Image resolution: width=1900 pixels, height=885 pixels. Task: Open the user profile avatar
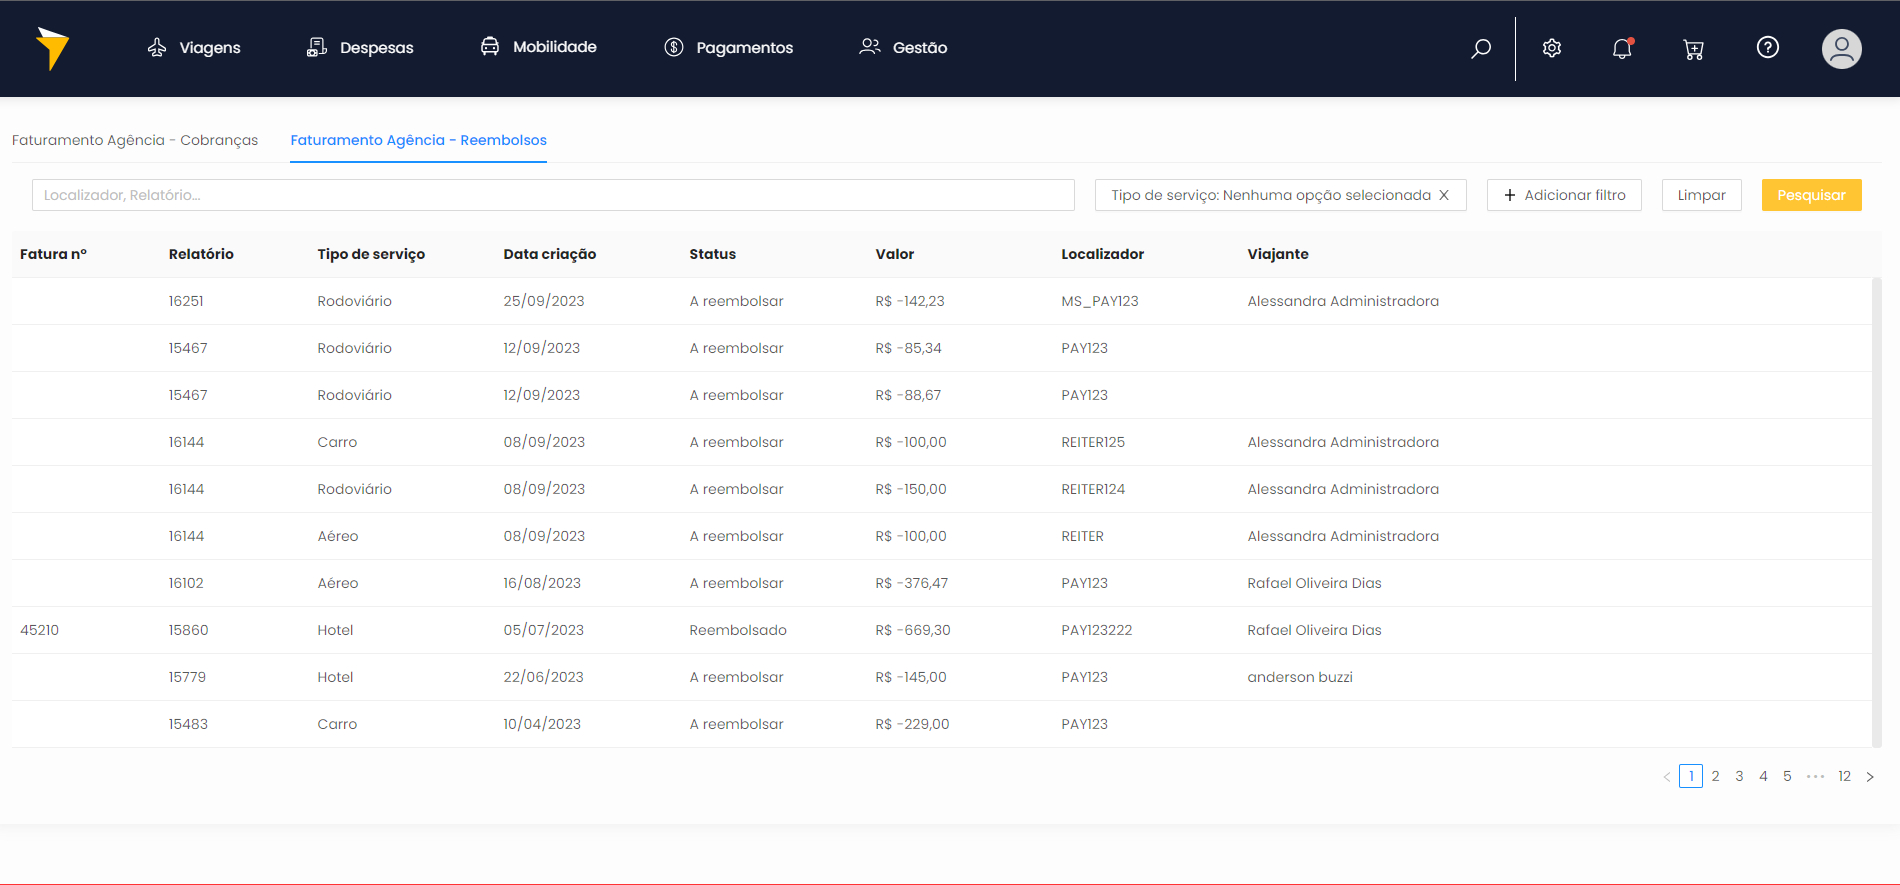coord(1841,48)
